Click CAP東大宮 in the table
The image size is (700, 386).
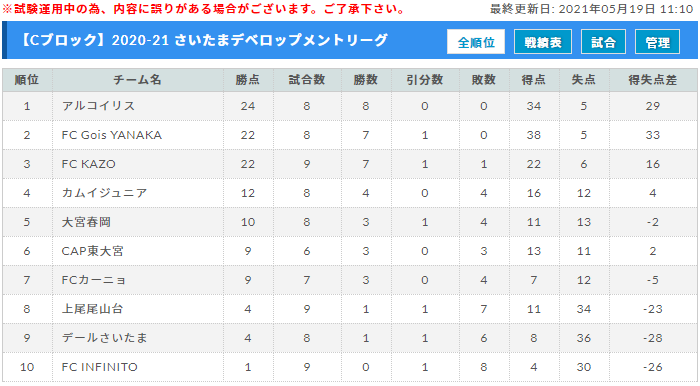(x=92, y=251)
